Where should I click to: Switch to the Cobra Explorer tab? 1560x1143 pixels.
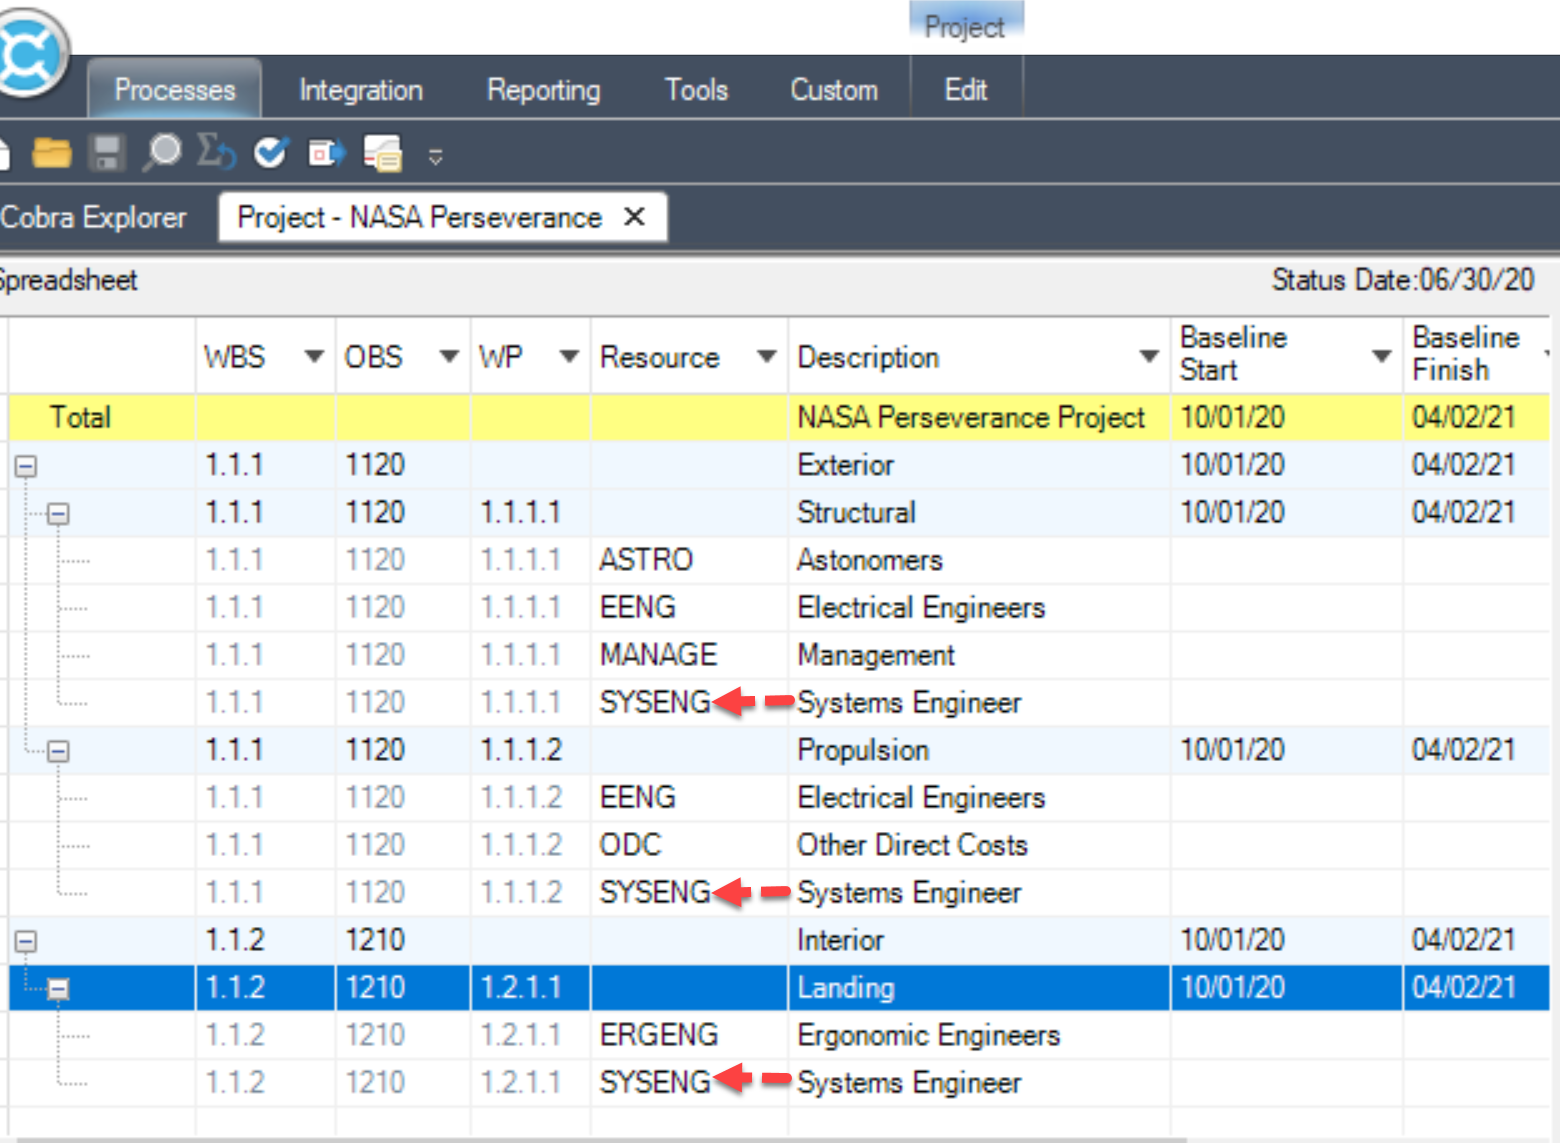tap(93, 217)
